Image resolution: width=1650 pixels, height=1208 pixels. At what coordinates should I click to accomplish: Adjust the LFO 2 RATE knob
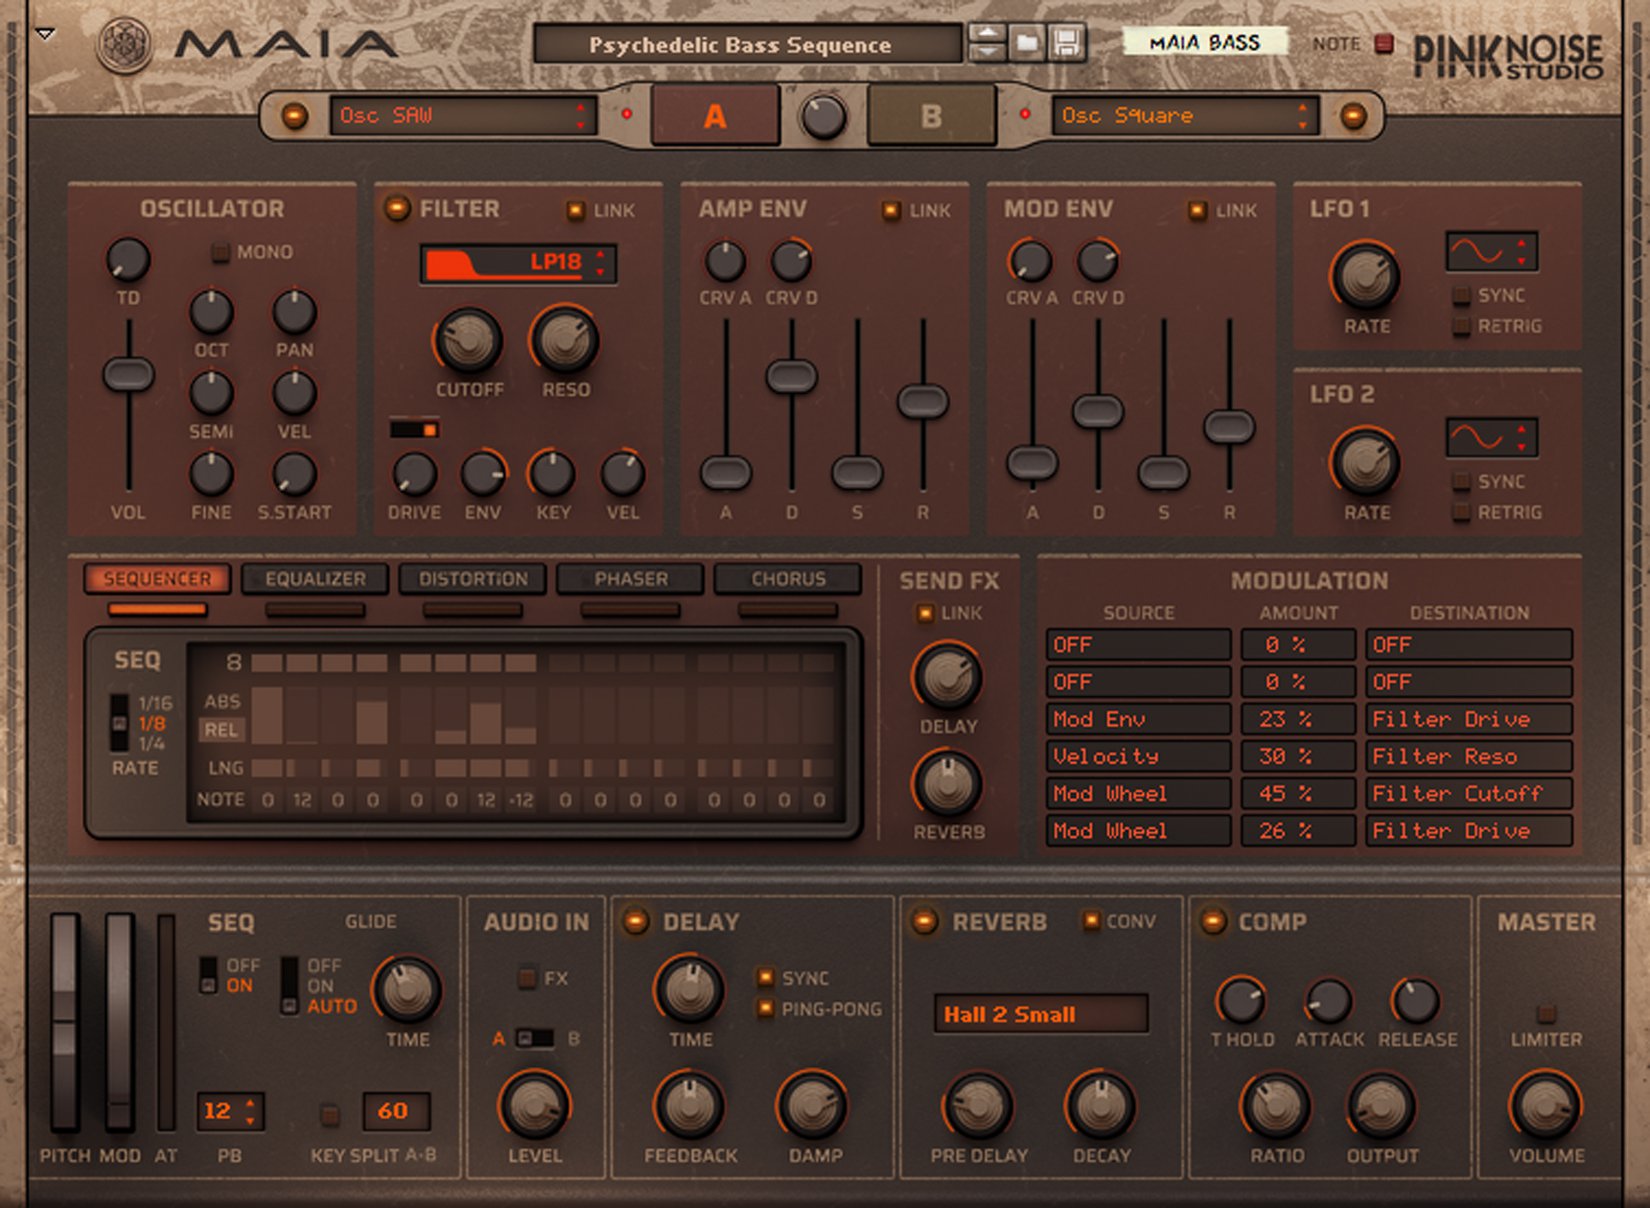pyautogui.click(x=1366, y=462)
